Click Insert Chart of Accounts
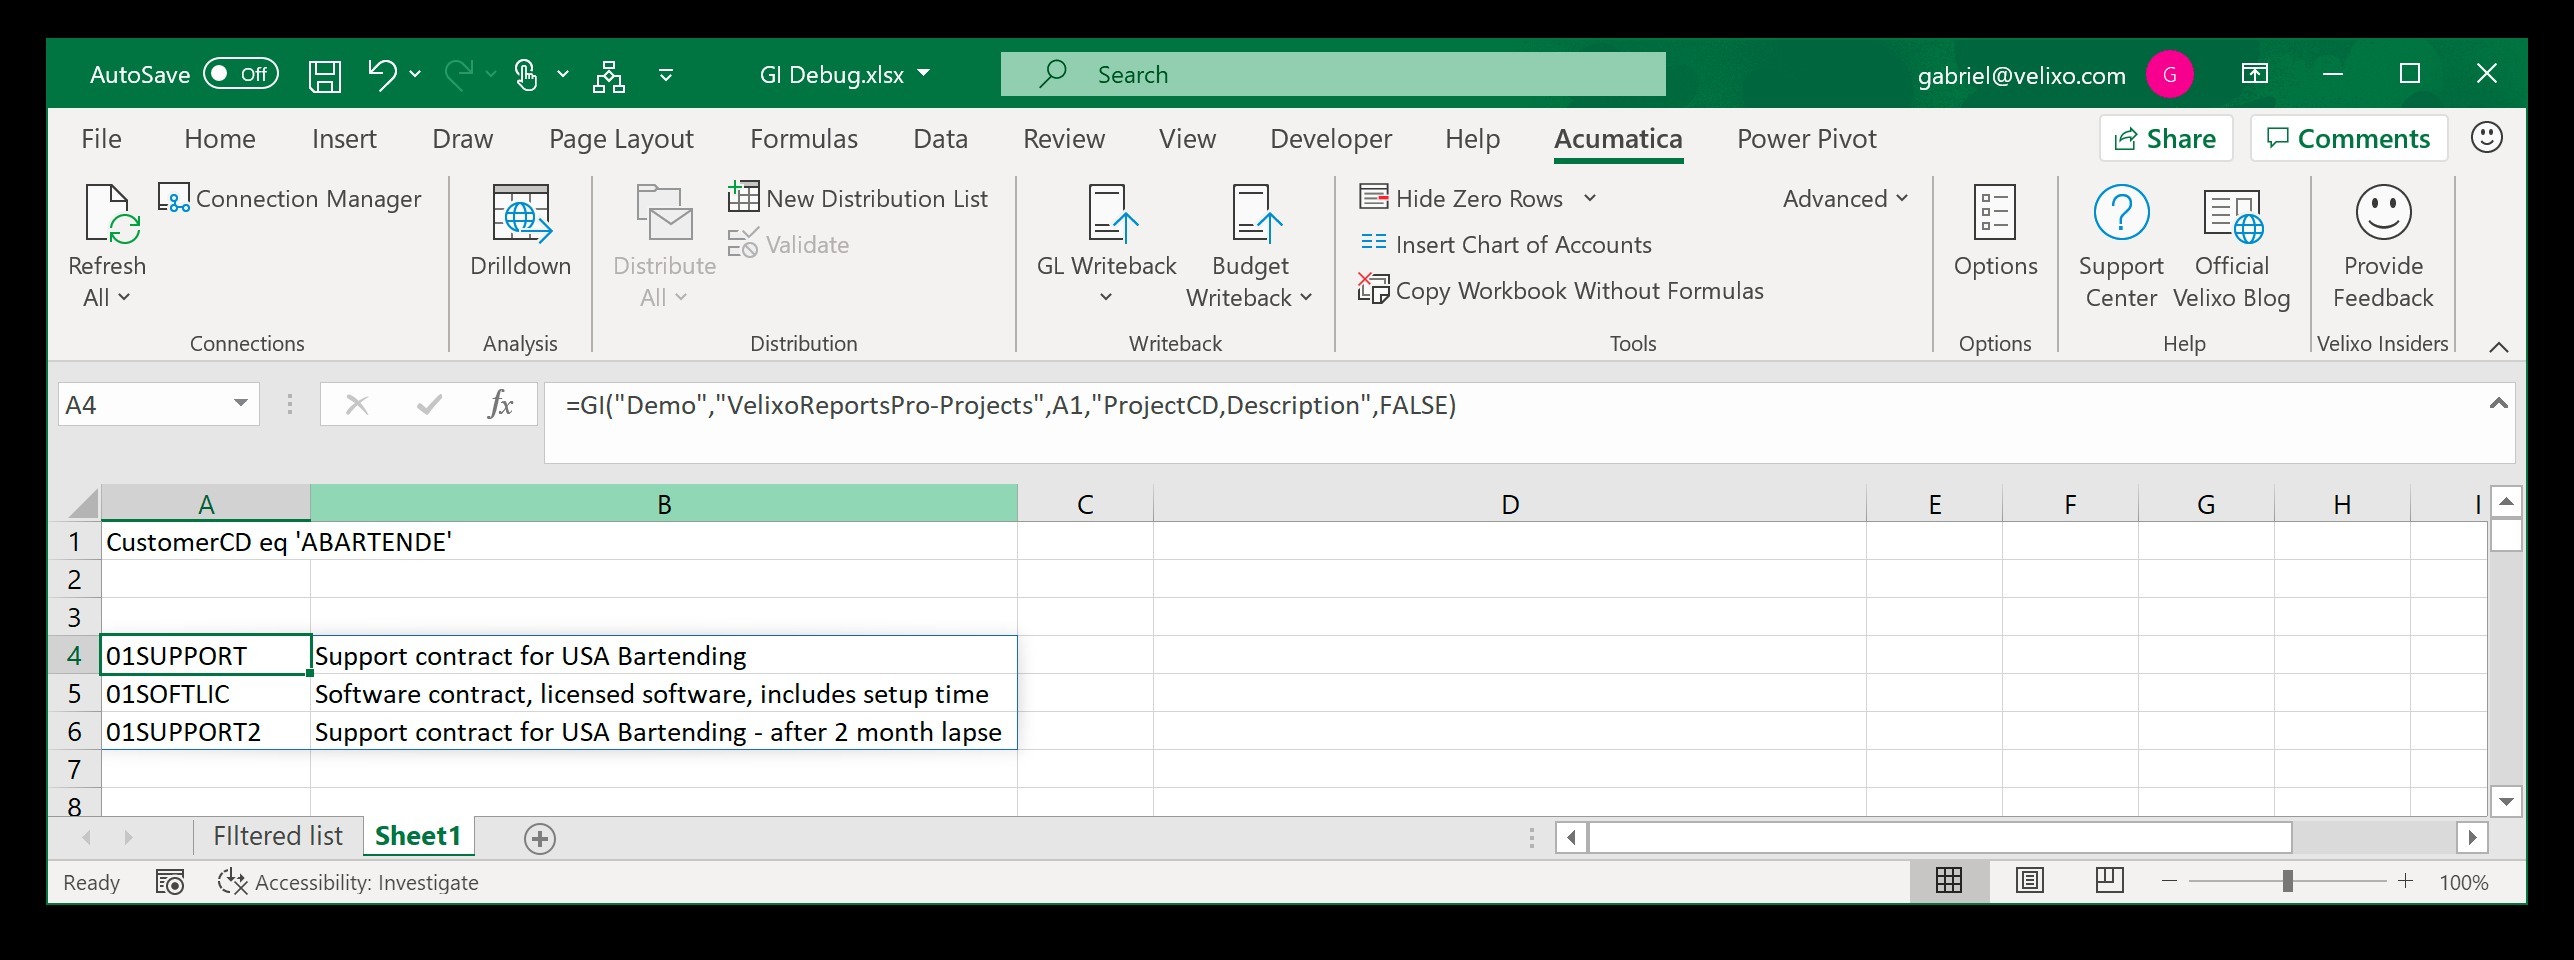The height and width of the screenshot is (960, 2574). coord(1505,244)
